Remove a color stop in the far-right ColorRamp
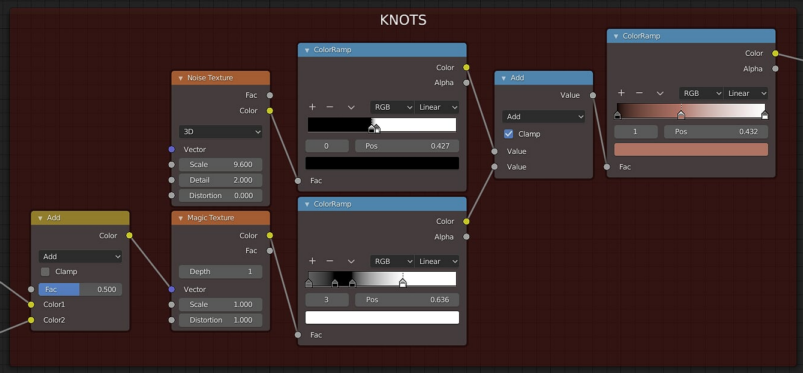The height and width of the screenshot is (373, 803). point(639,93)
